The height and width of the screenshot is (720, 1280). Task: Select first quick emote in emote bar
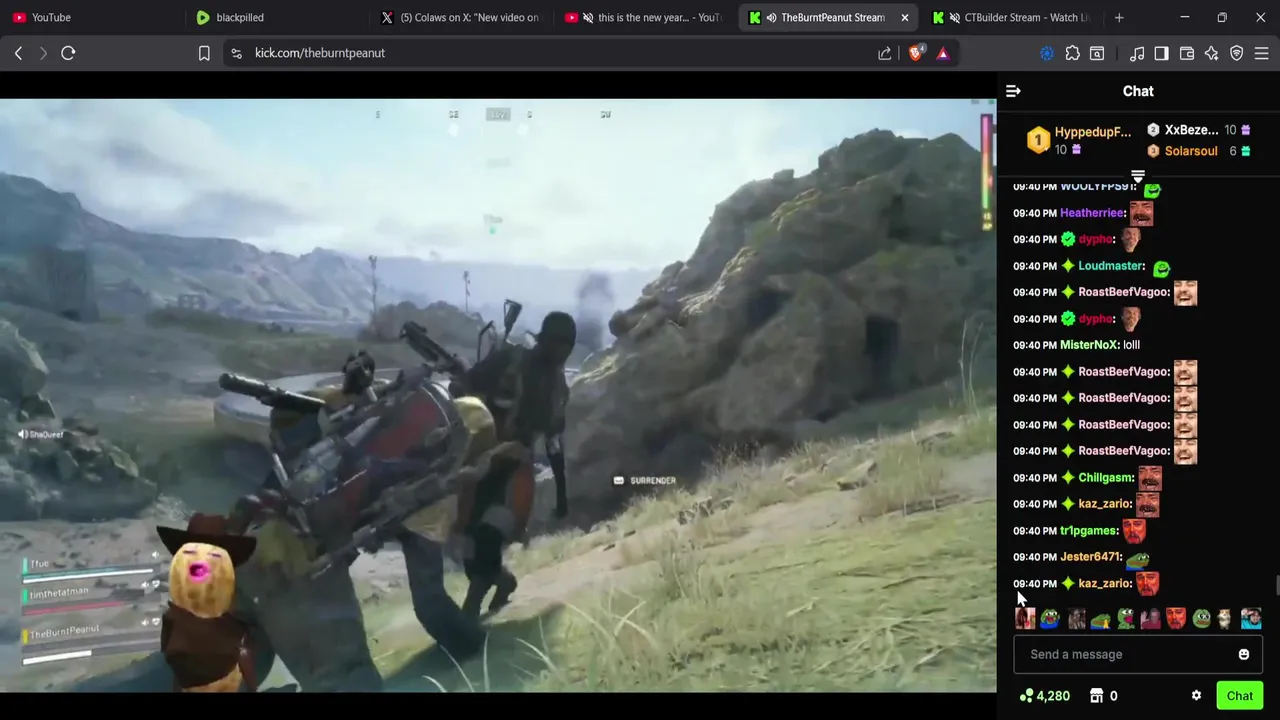pyautogui.click(x=1025, y=619)
